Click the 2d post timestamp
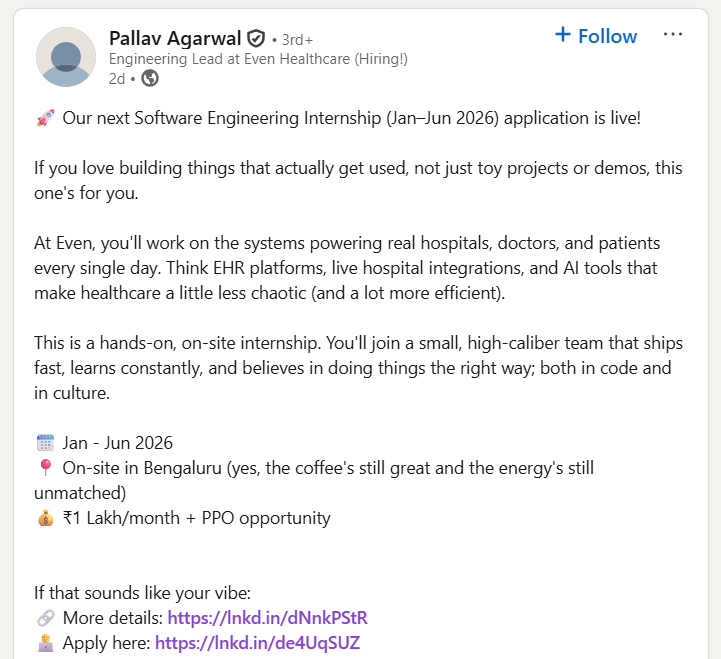The image size is (721, 659). coord(117,78)
